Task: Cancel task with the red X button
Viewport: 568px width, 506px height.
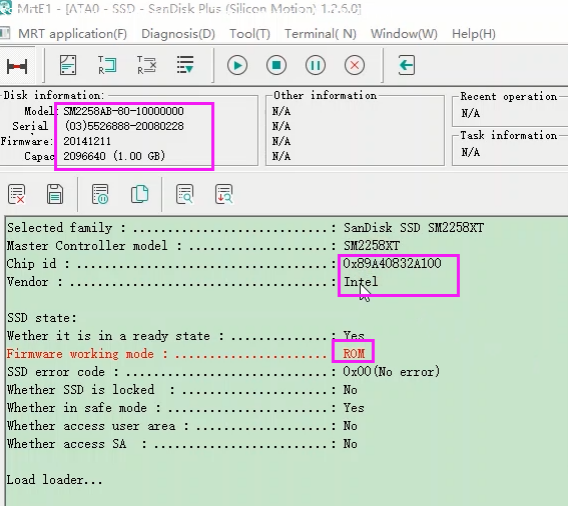Action: 354,66
